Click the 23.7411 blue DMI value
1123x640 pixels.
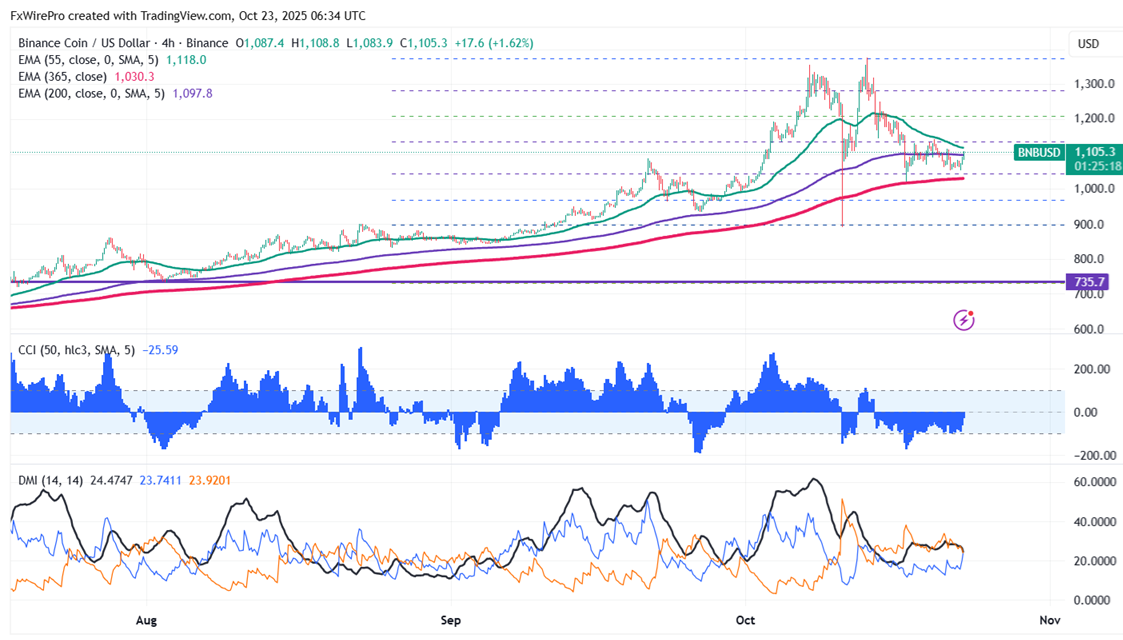click(x=160, y=480)
